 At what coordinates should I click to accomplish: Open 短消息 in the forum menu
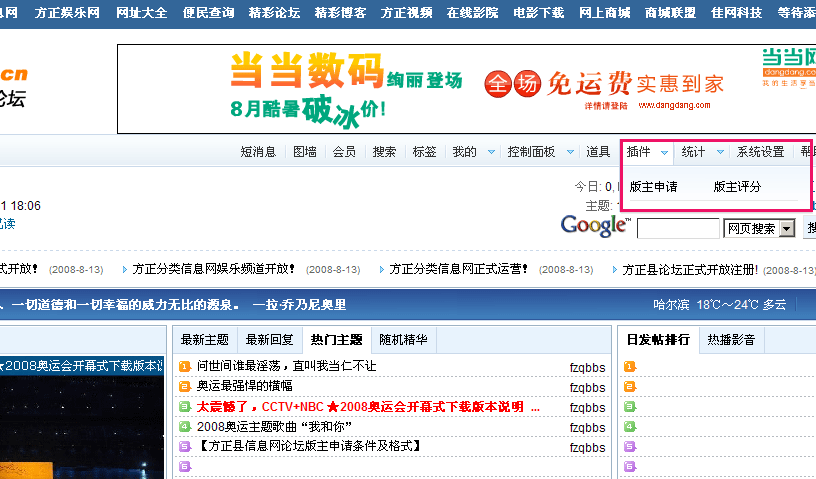[258, 152]
